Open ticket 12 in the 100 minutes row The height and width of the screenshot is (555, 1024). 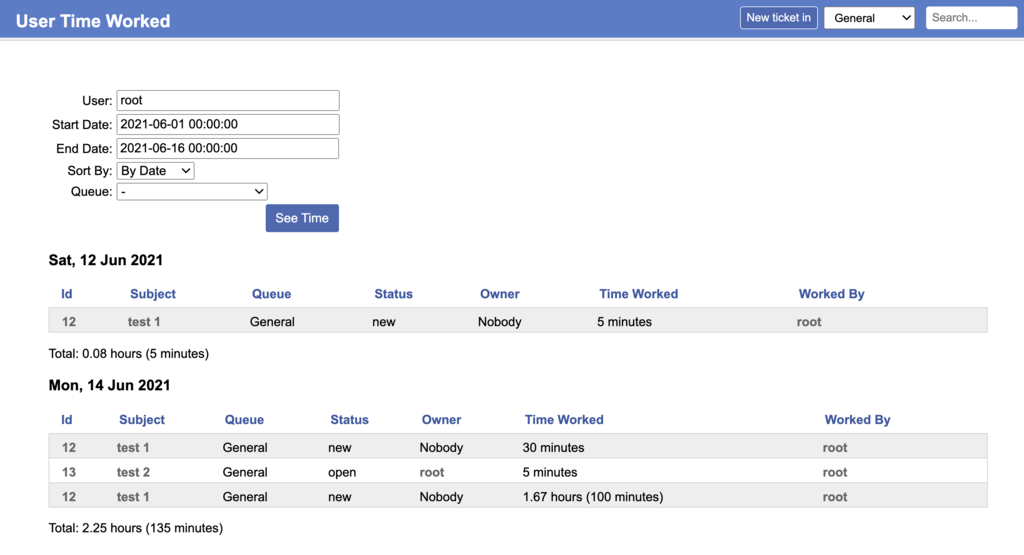point(69,497)
